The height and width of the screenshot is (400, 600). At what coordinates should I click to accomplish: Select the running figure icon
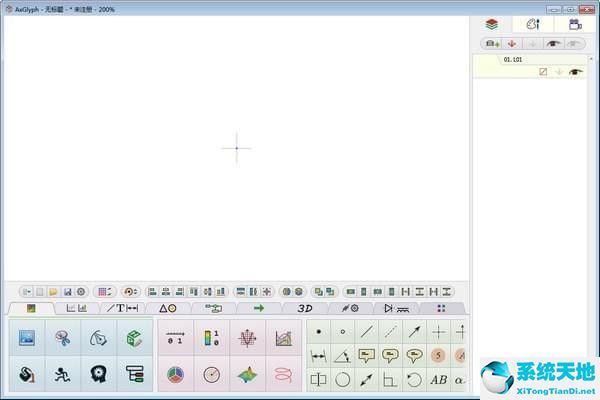(x=63, y=374)
